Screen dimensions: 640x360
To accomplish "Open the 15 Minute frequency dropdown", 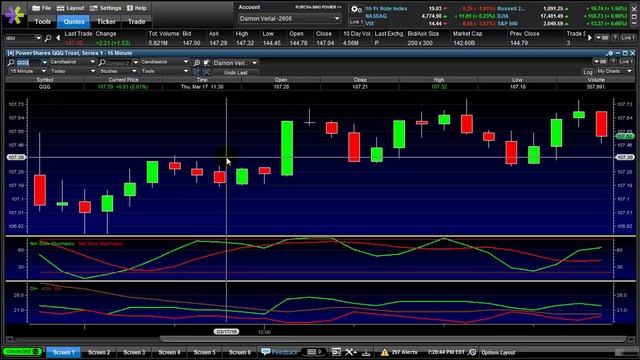I will point(28,71).
